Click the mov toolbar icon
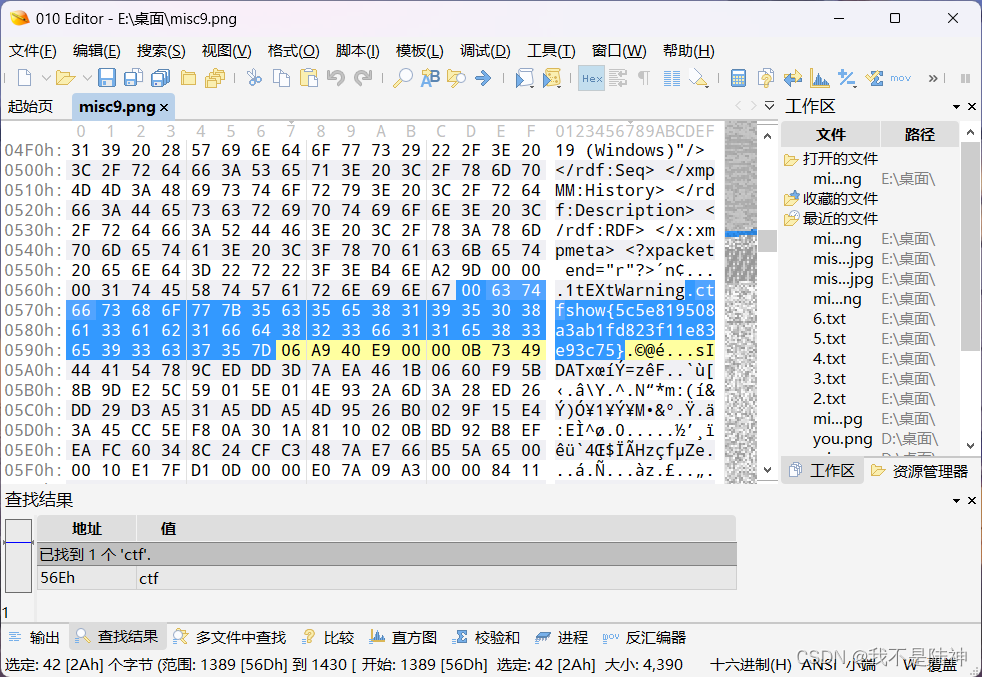982x677 pixels. [900, 78]
